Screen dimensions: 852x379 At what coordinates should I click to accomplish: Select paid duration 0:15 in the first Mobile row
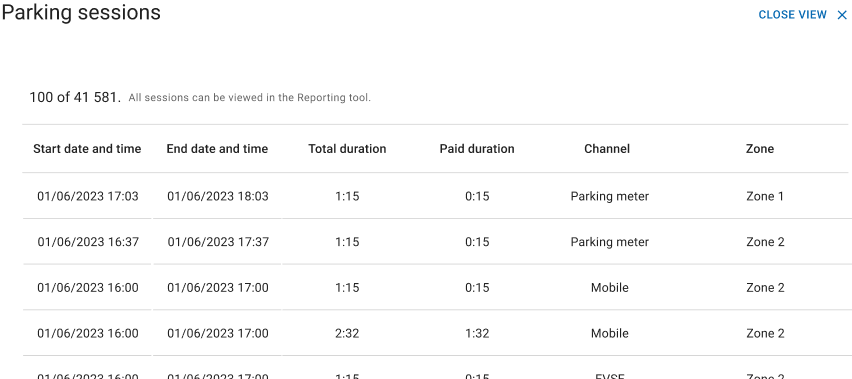point(477,287)
